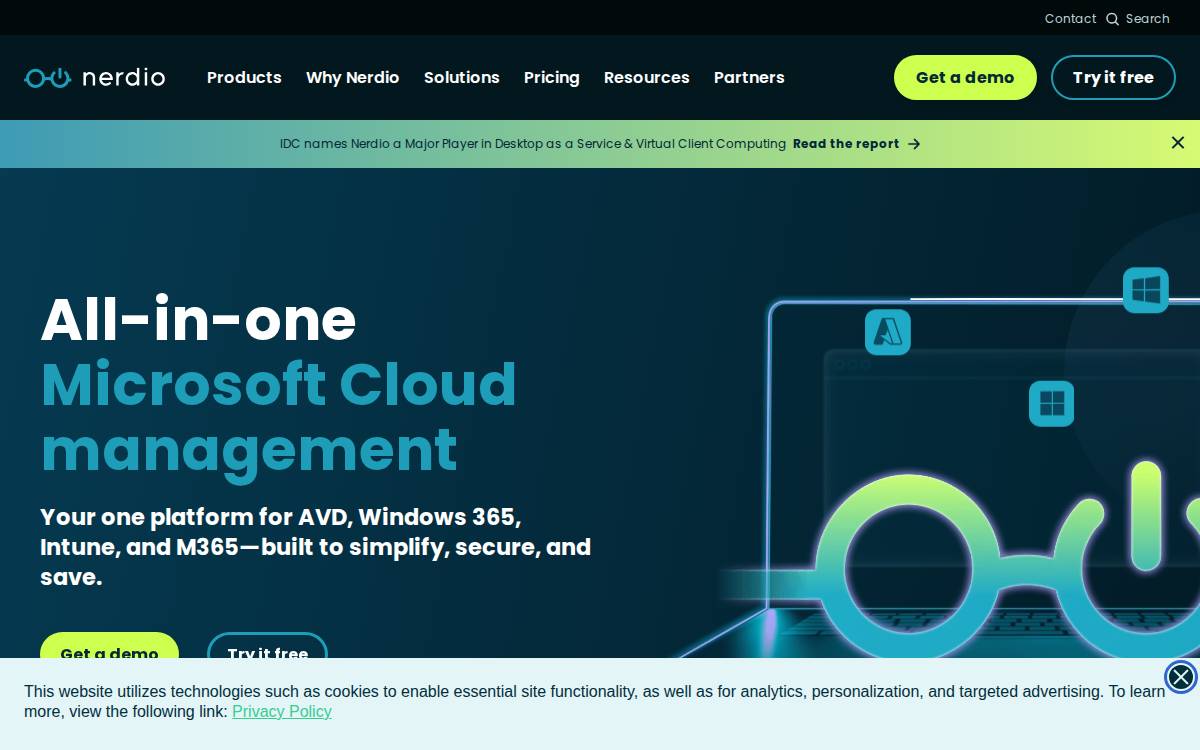Click the arrow next to Read the report
This screenshot has width=1200, height=750.
tap(914, 144)
